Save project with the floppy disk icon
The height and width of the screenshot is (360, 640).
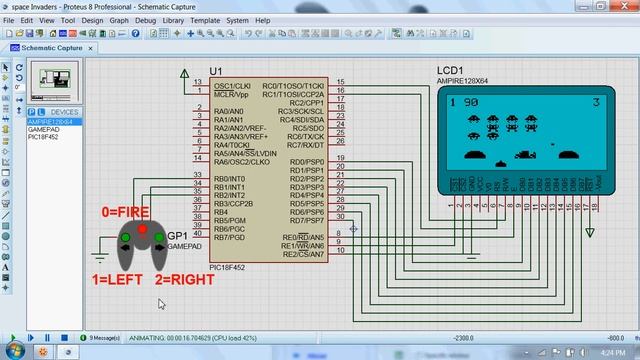pyautogui.click(x=29, y=33)
